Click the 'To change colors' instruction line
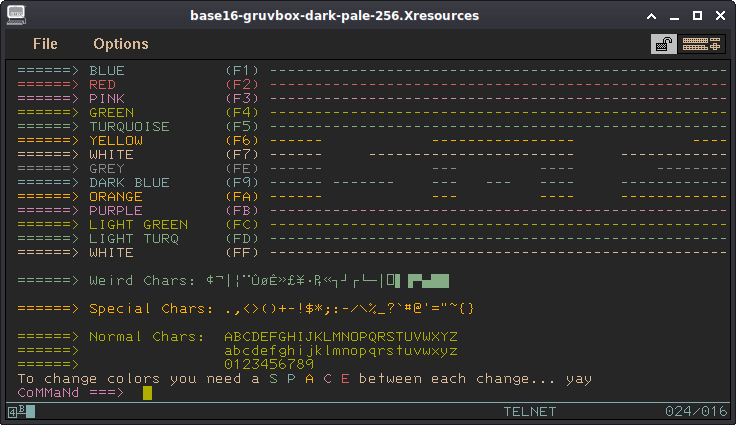The width and height of the screenshot is (736, 425). pyautogui.click(x=305, y=379)
